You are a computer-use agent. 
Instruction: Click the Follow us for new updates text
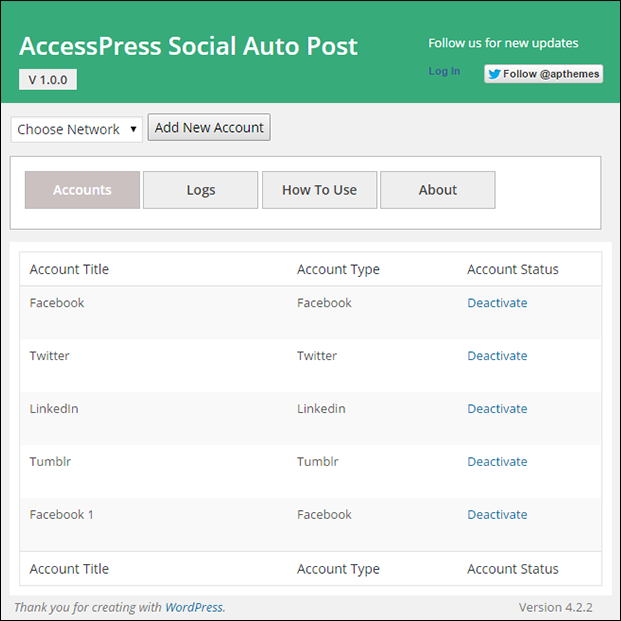tap(503, 43)
